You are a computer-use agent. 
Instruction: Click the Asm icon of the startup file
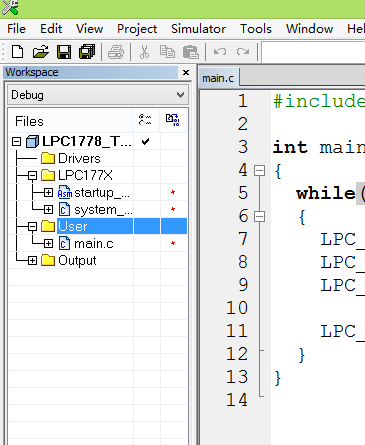pos(65,192)
